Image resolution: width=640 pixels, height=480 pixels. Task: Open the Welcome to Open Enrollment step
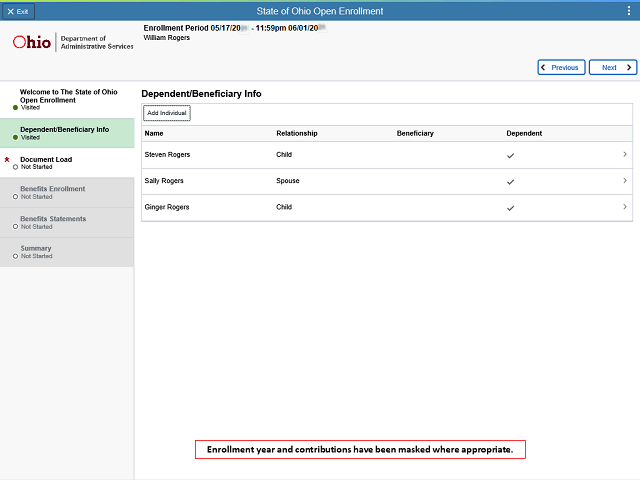pos(67,100)
